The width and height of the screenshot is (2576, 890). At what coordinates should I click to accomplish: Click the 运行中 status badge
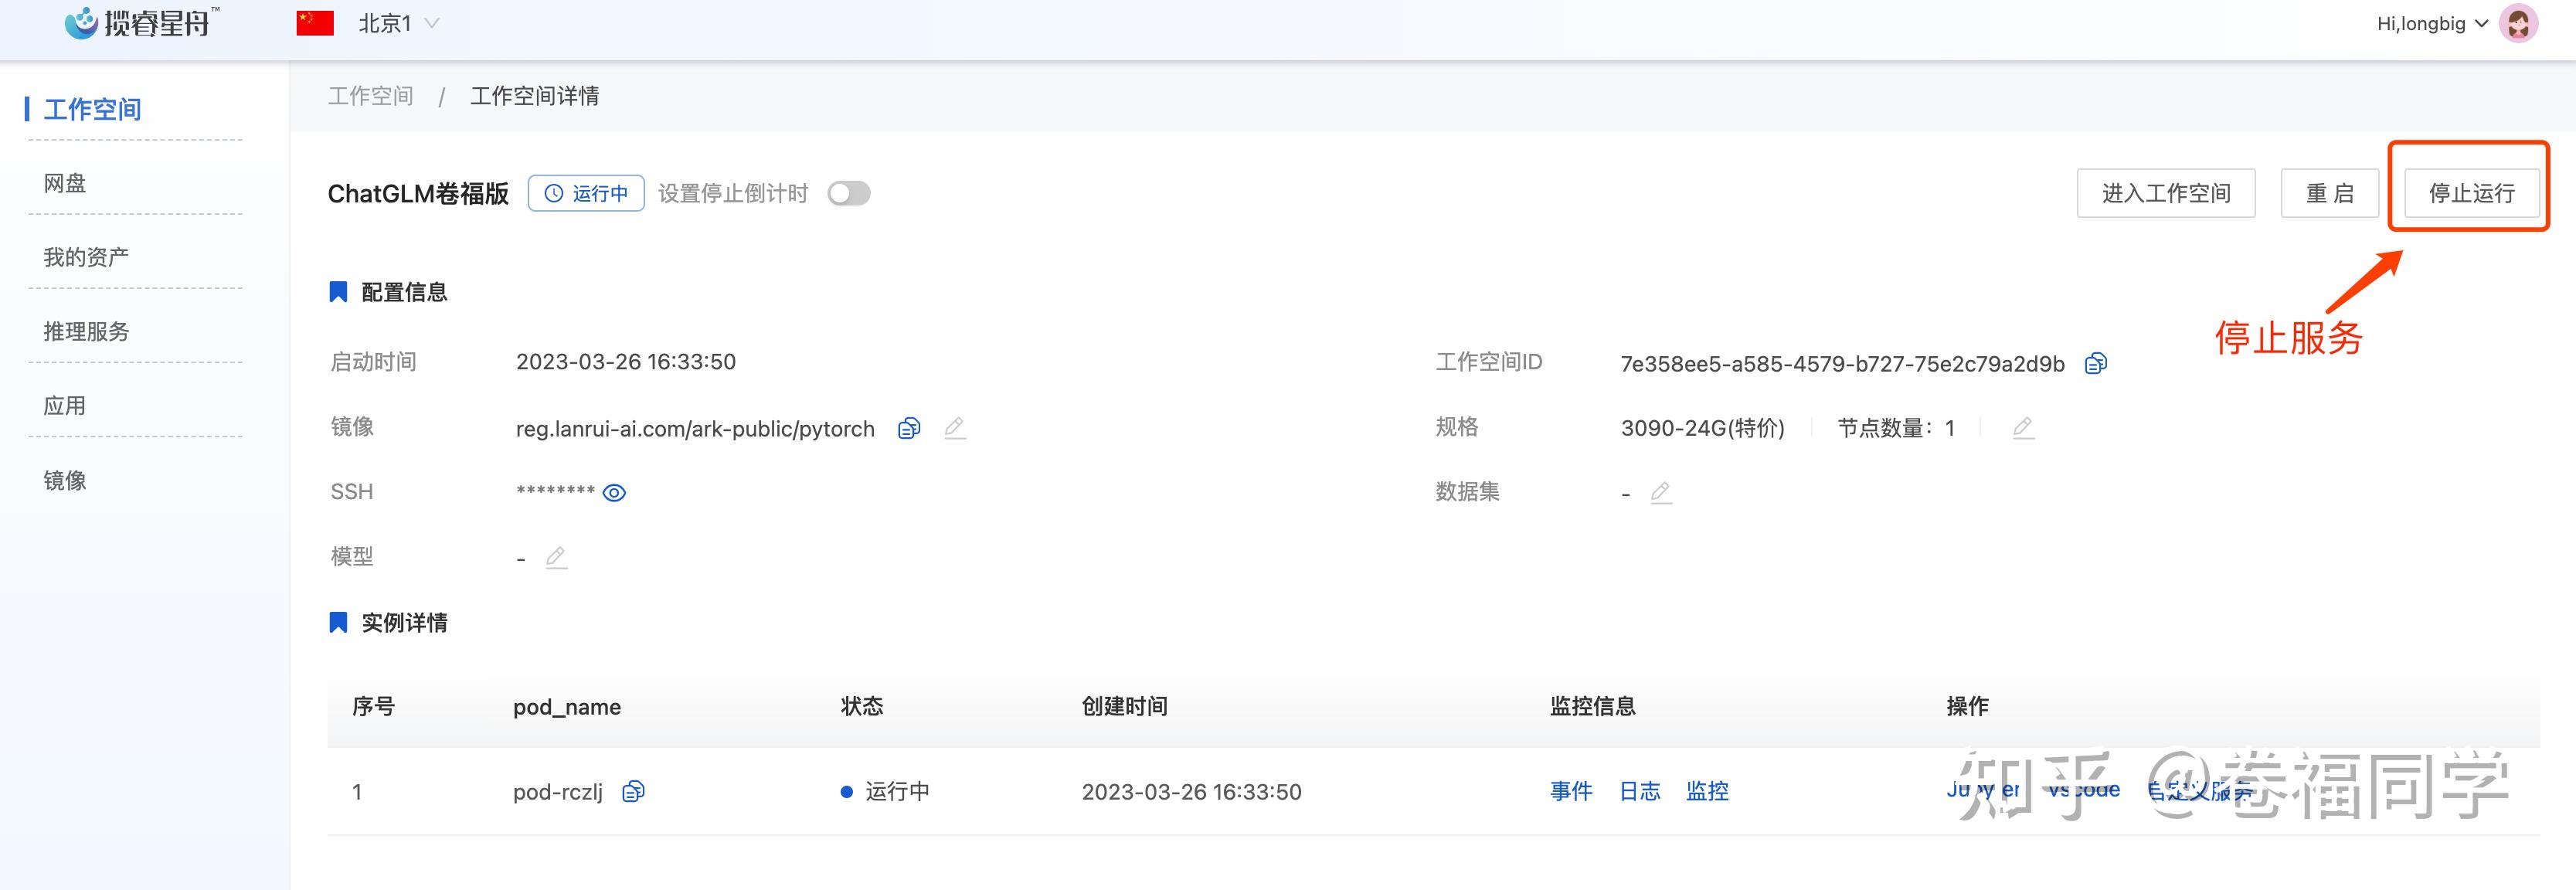pos(586,193)
